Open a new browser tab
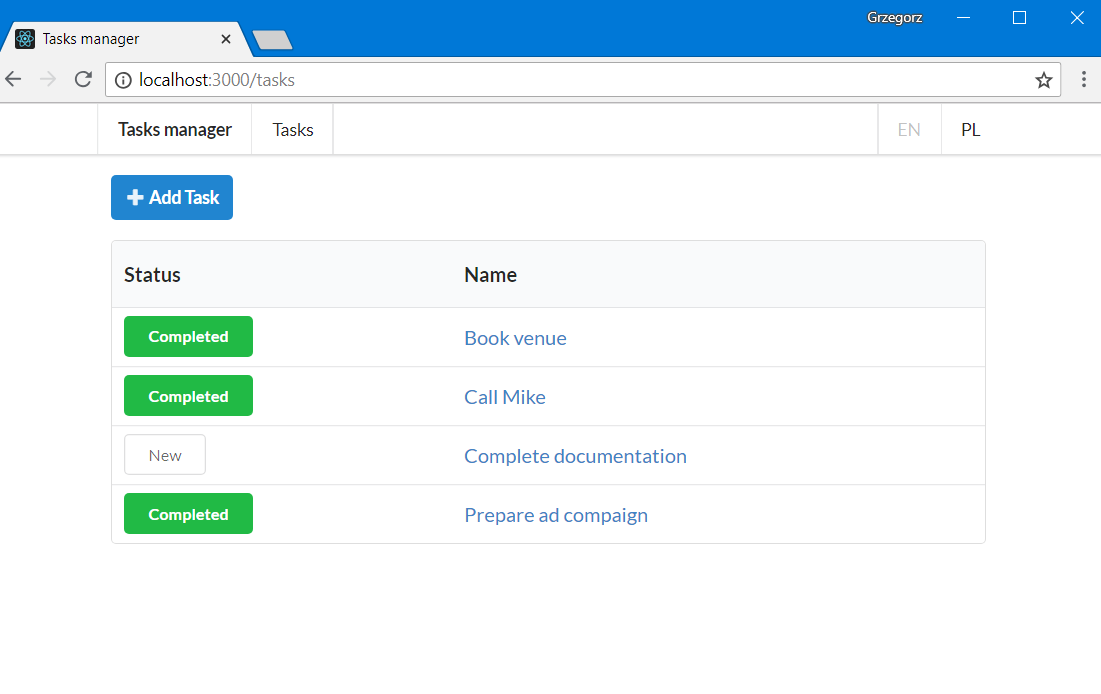This screenshot has width=1101, height=694. [272, 40]
